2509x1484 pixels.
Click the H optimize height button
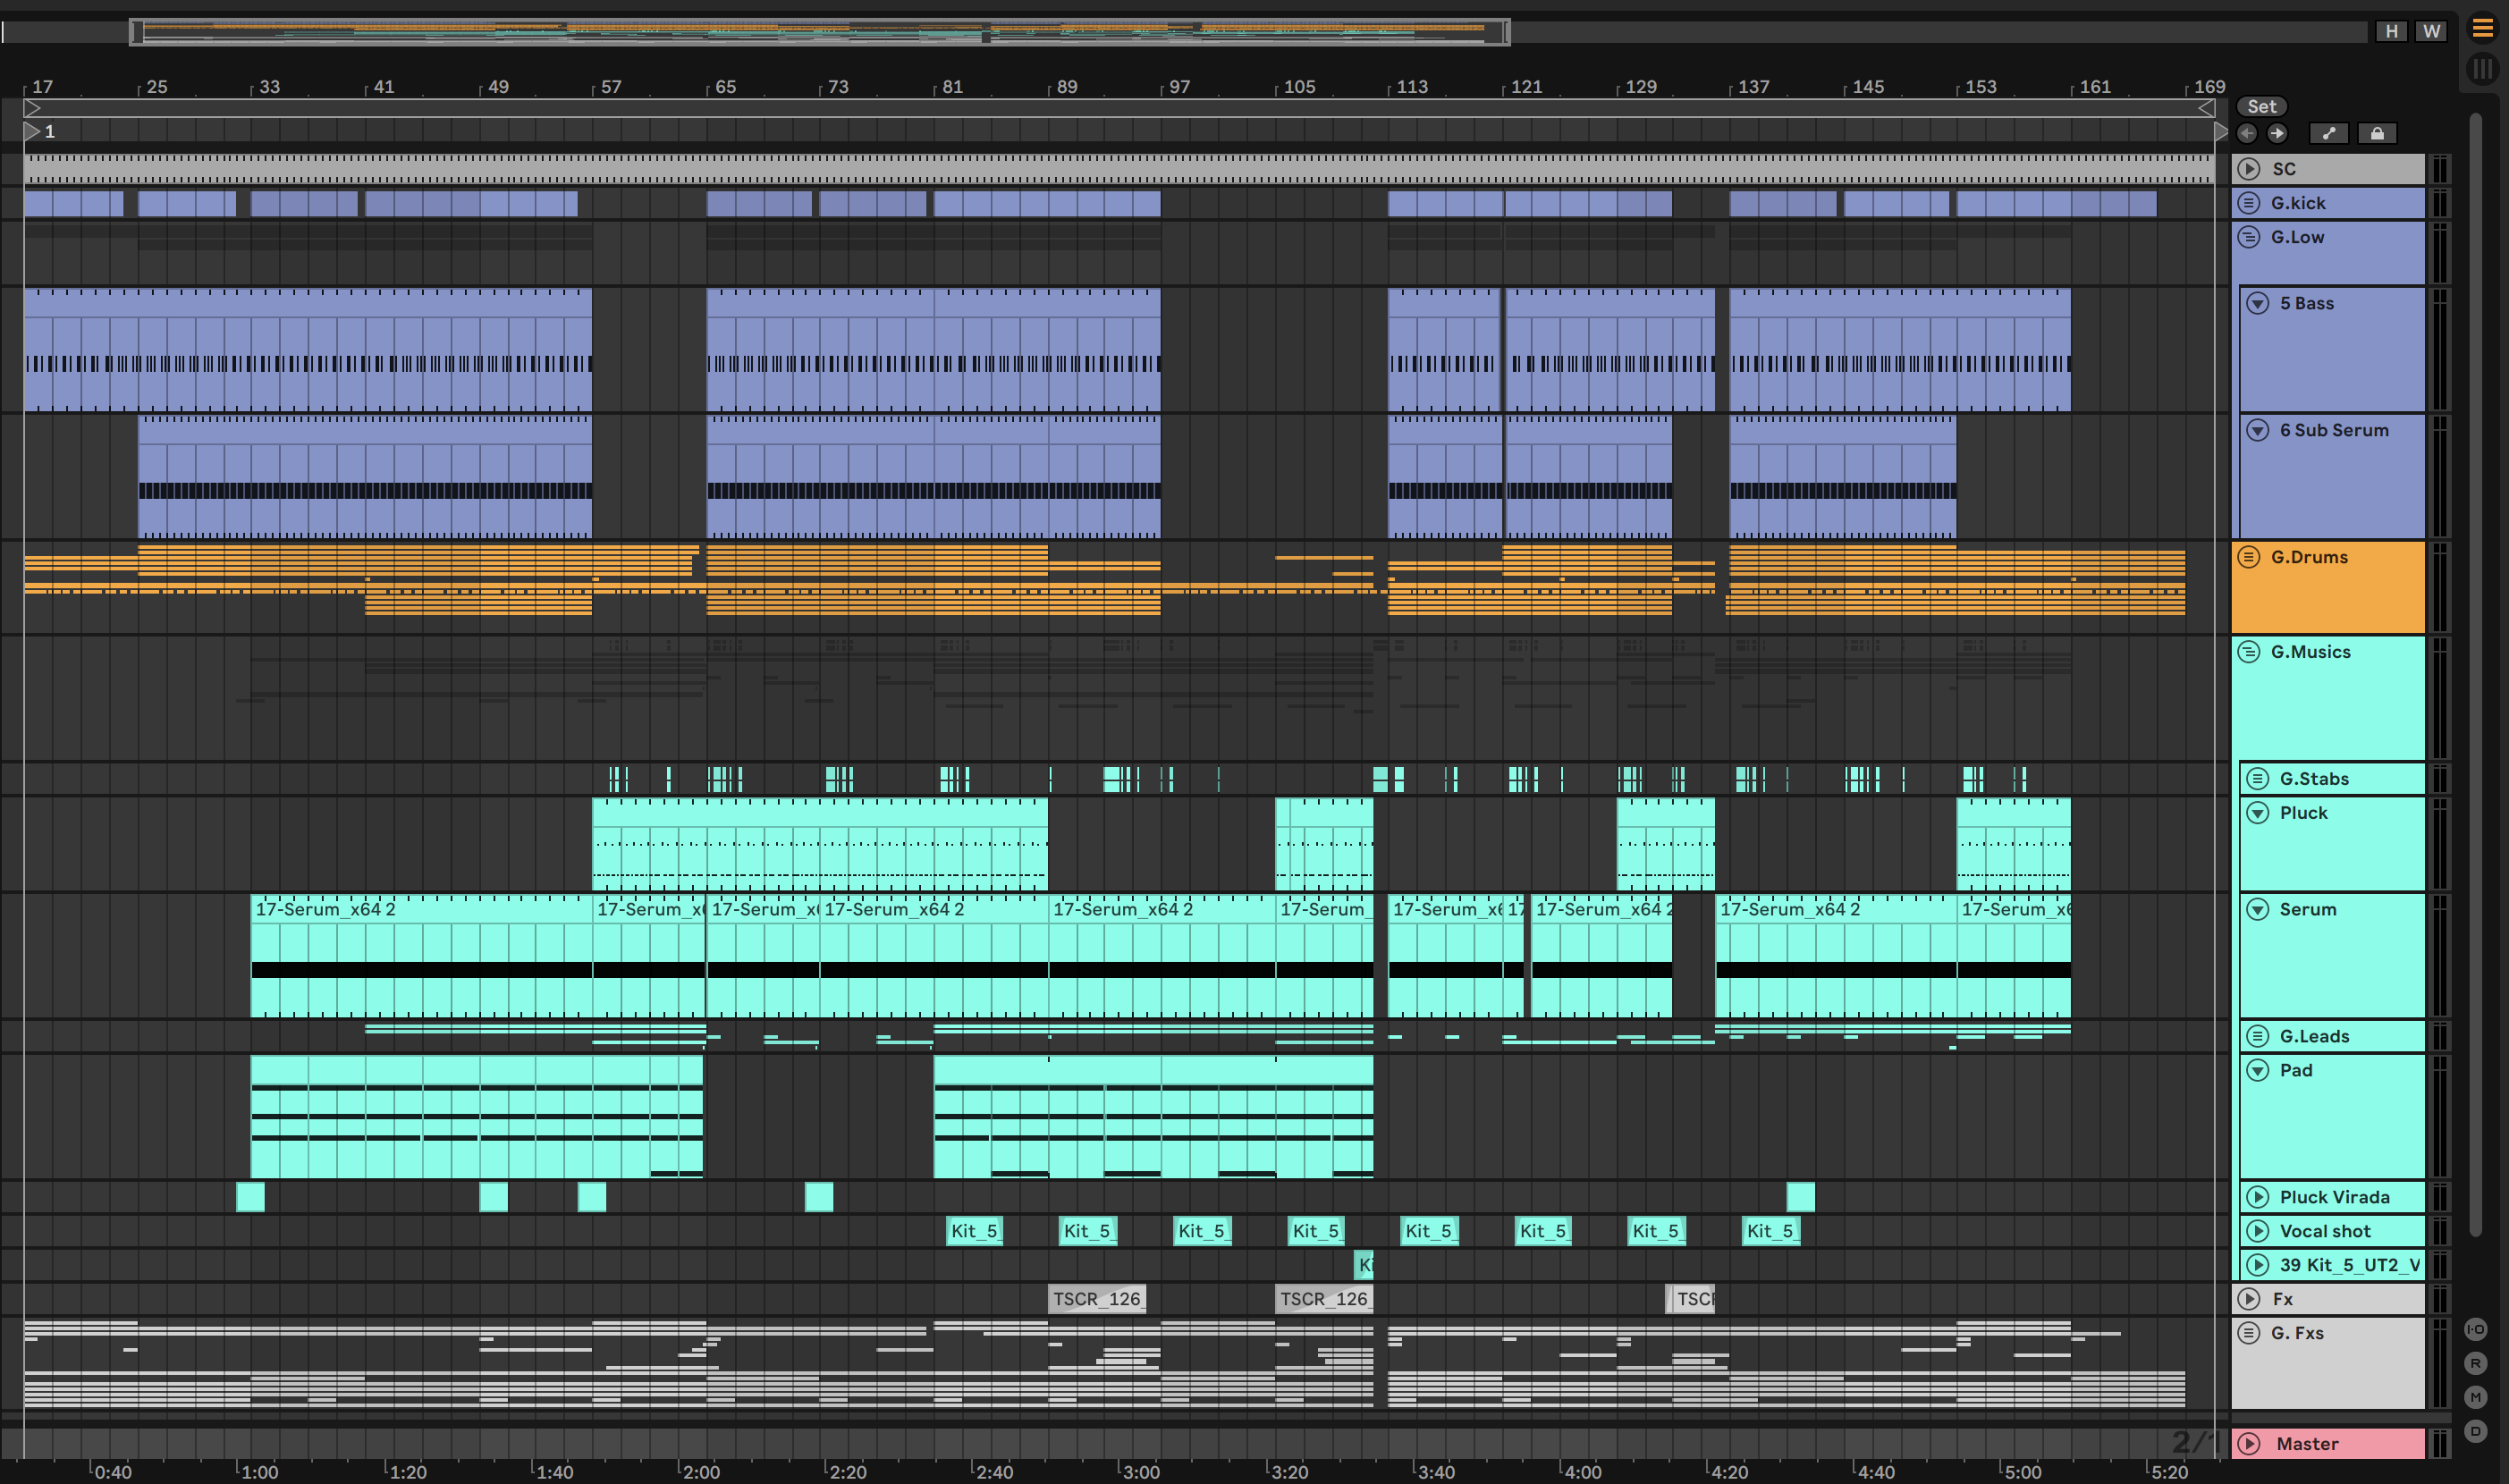[x=2391, y=31]
